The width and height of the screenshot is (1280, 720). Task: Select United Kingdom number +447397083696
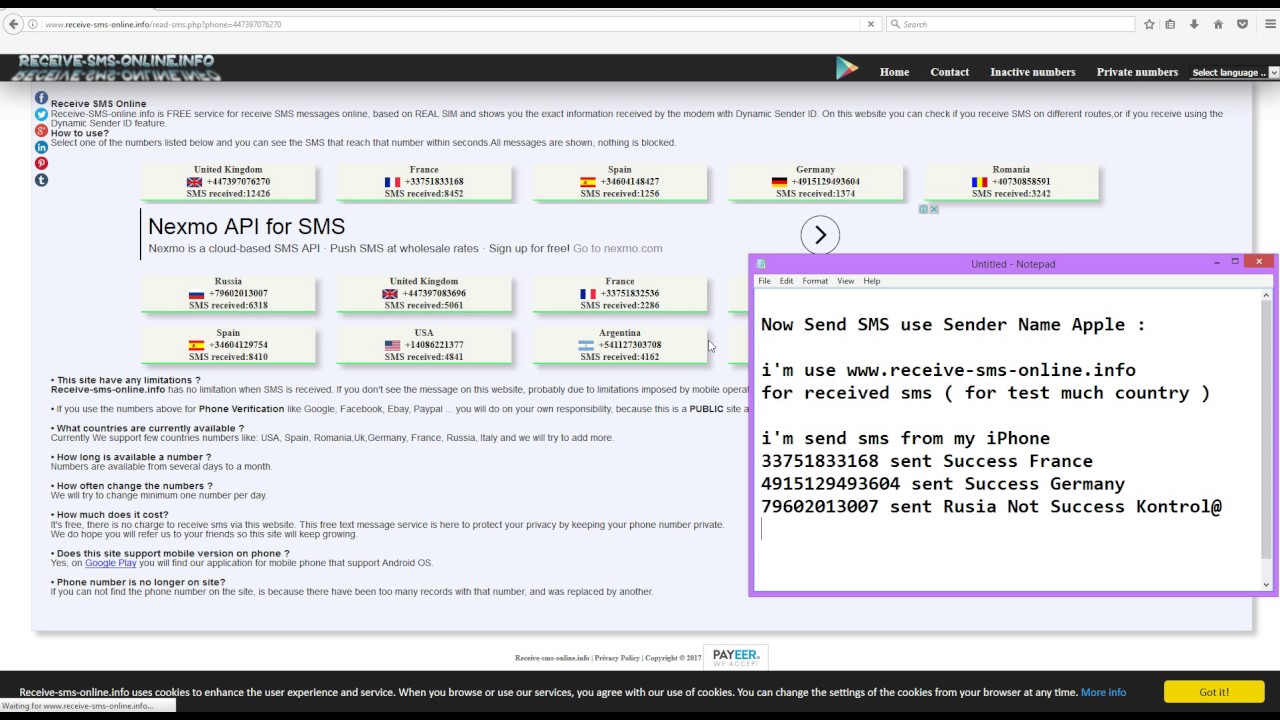[x=424, y=294]
